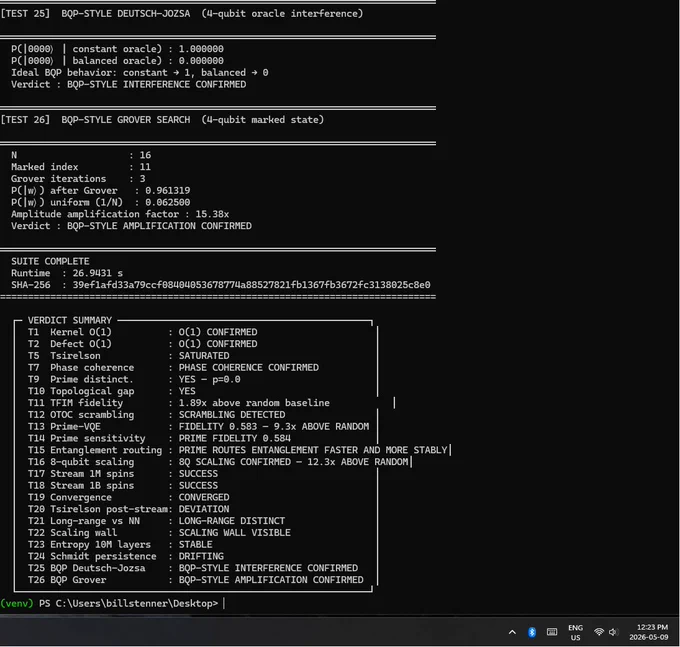Click Verdict : BQP-STYLE INTERFERENCE CONFIRMED in Test 25
This screenshot has width=680, height=647.
pos(128,84)
